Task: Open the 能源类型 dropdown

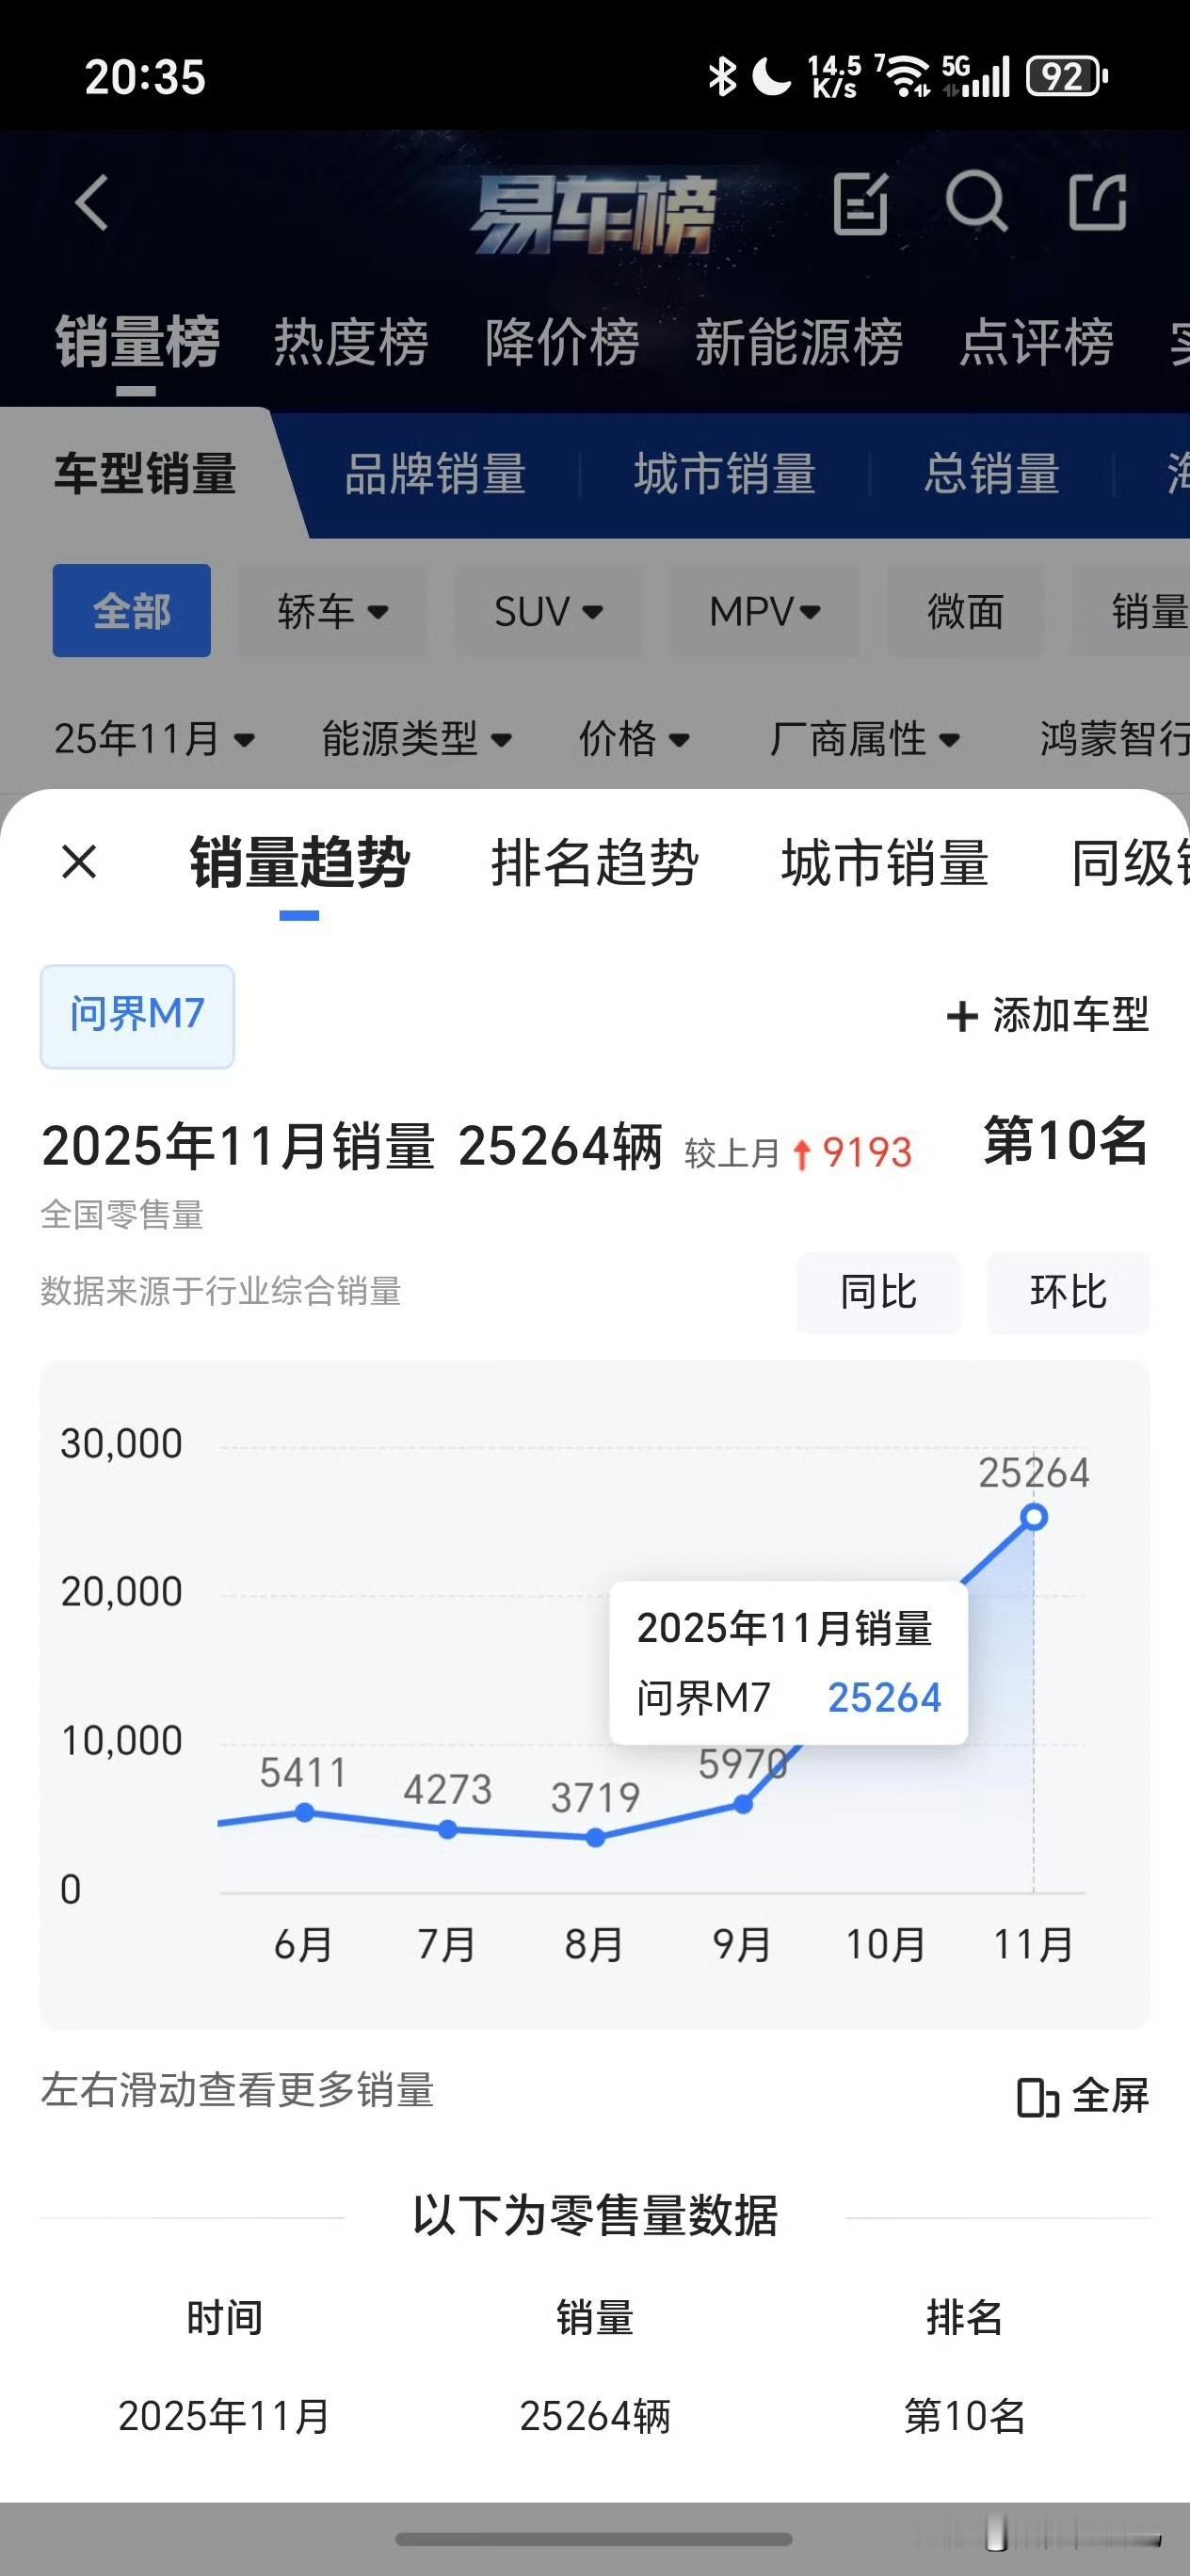Action: coord(417,739)
